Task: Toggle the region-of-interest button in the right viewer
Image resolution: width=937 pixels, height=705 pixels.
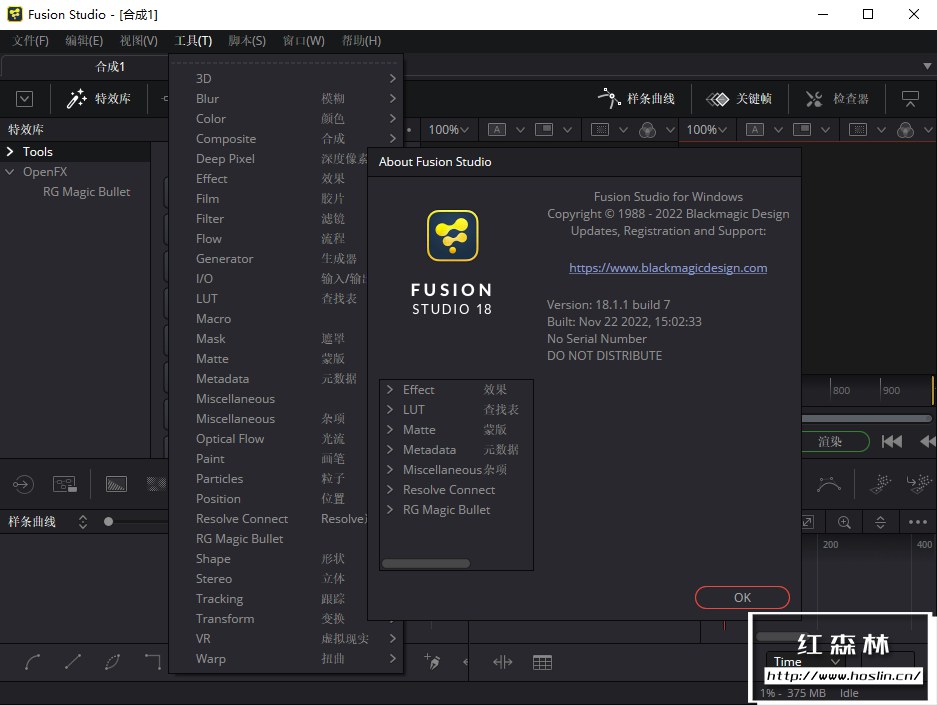Action: pos(858,130)
